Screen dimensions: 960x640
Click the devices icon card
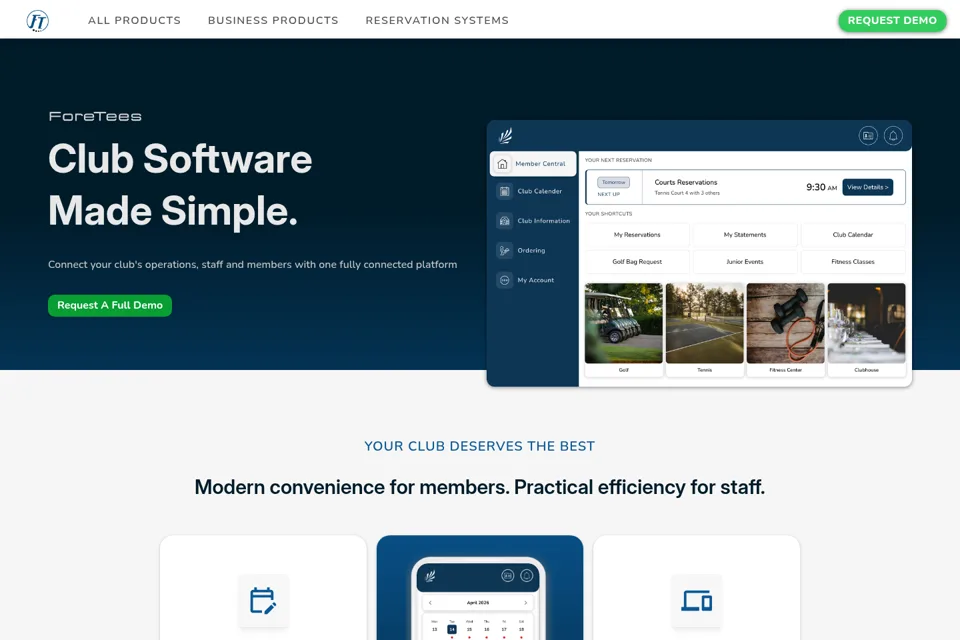click(x=697, y=600)
